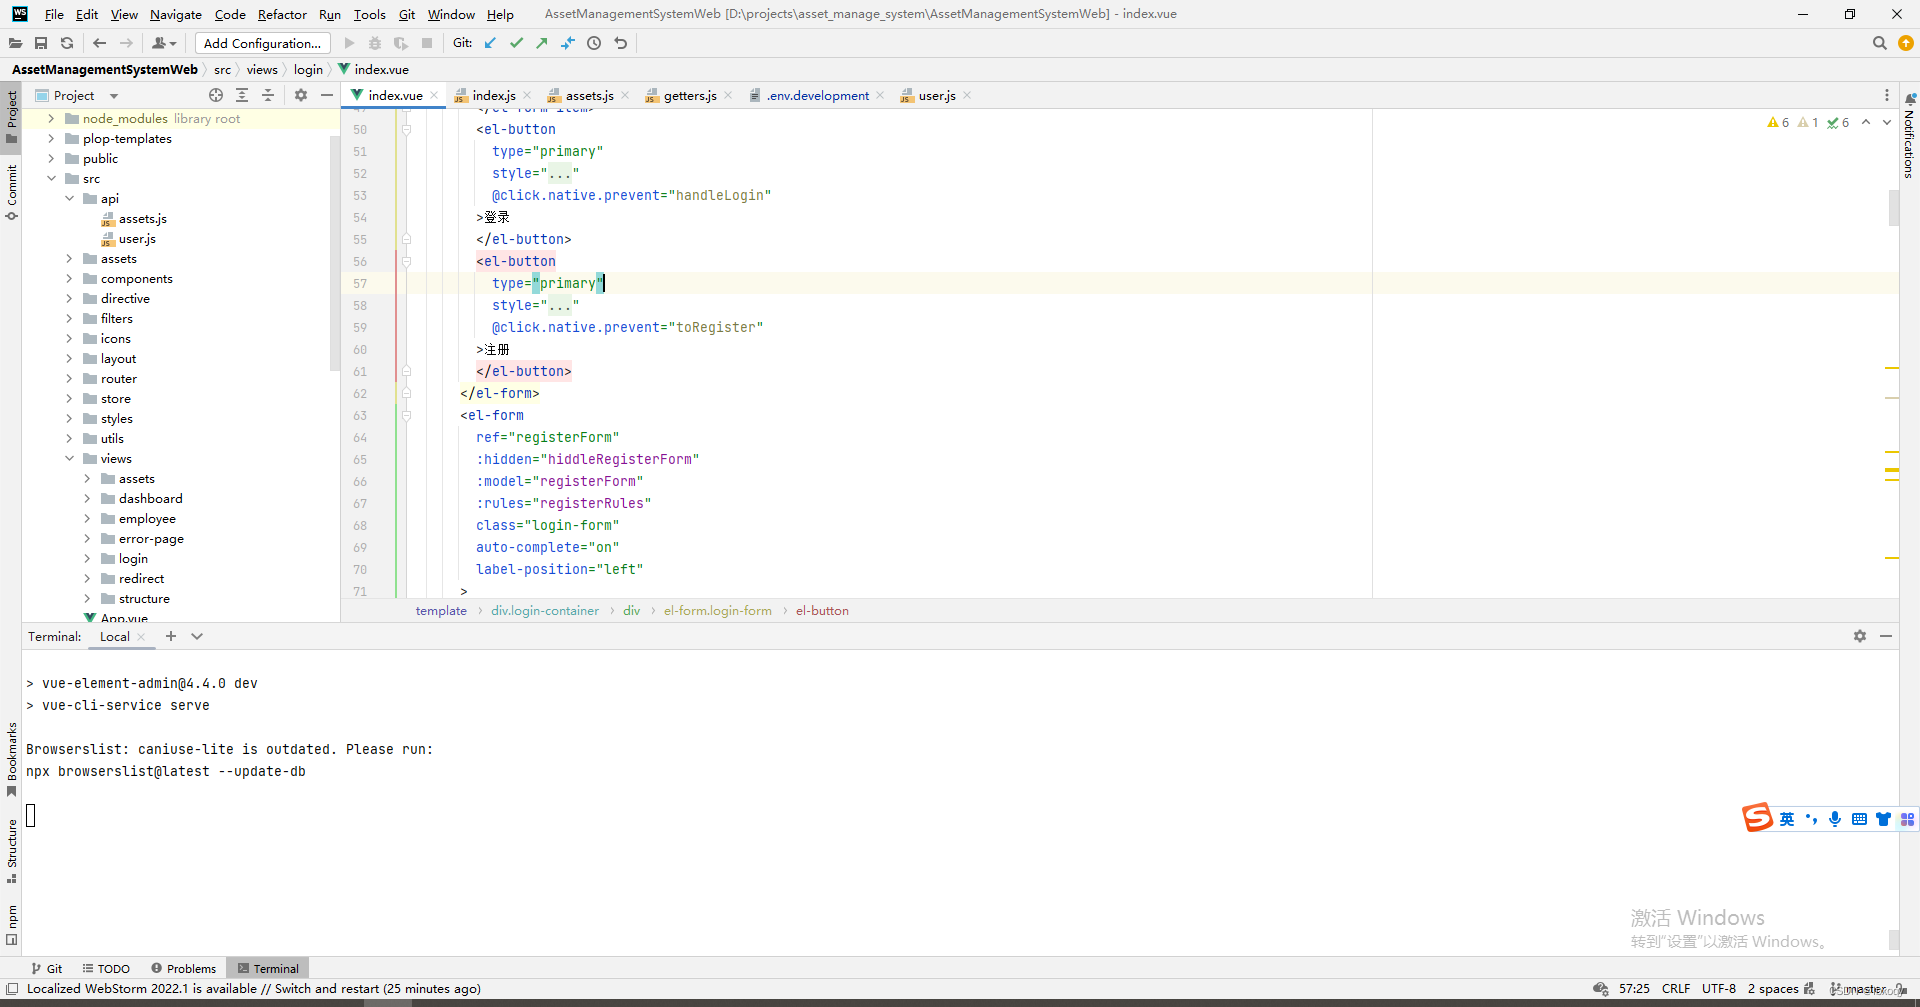Open the Problems tool window button
The height and width of the screenshot is (1007, 1920).
click(x=184, y=968)
